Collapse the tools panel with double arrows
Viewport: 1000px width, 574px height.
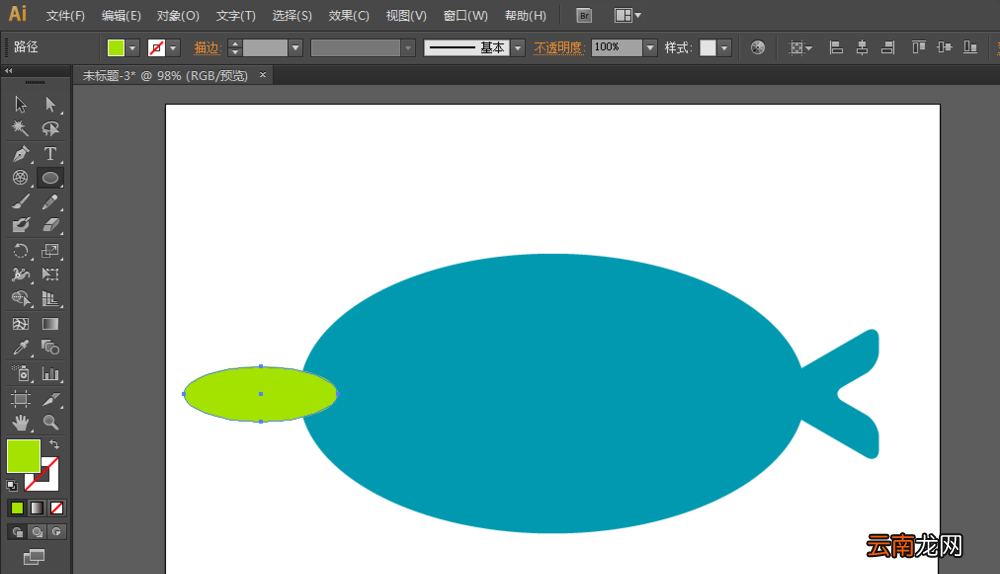pos(8,71)
